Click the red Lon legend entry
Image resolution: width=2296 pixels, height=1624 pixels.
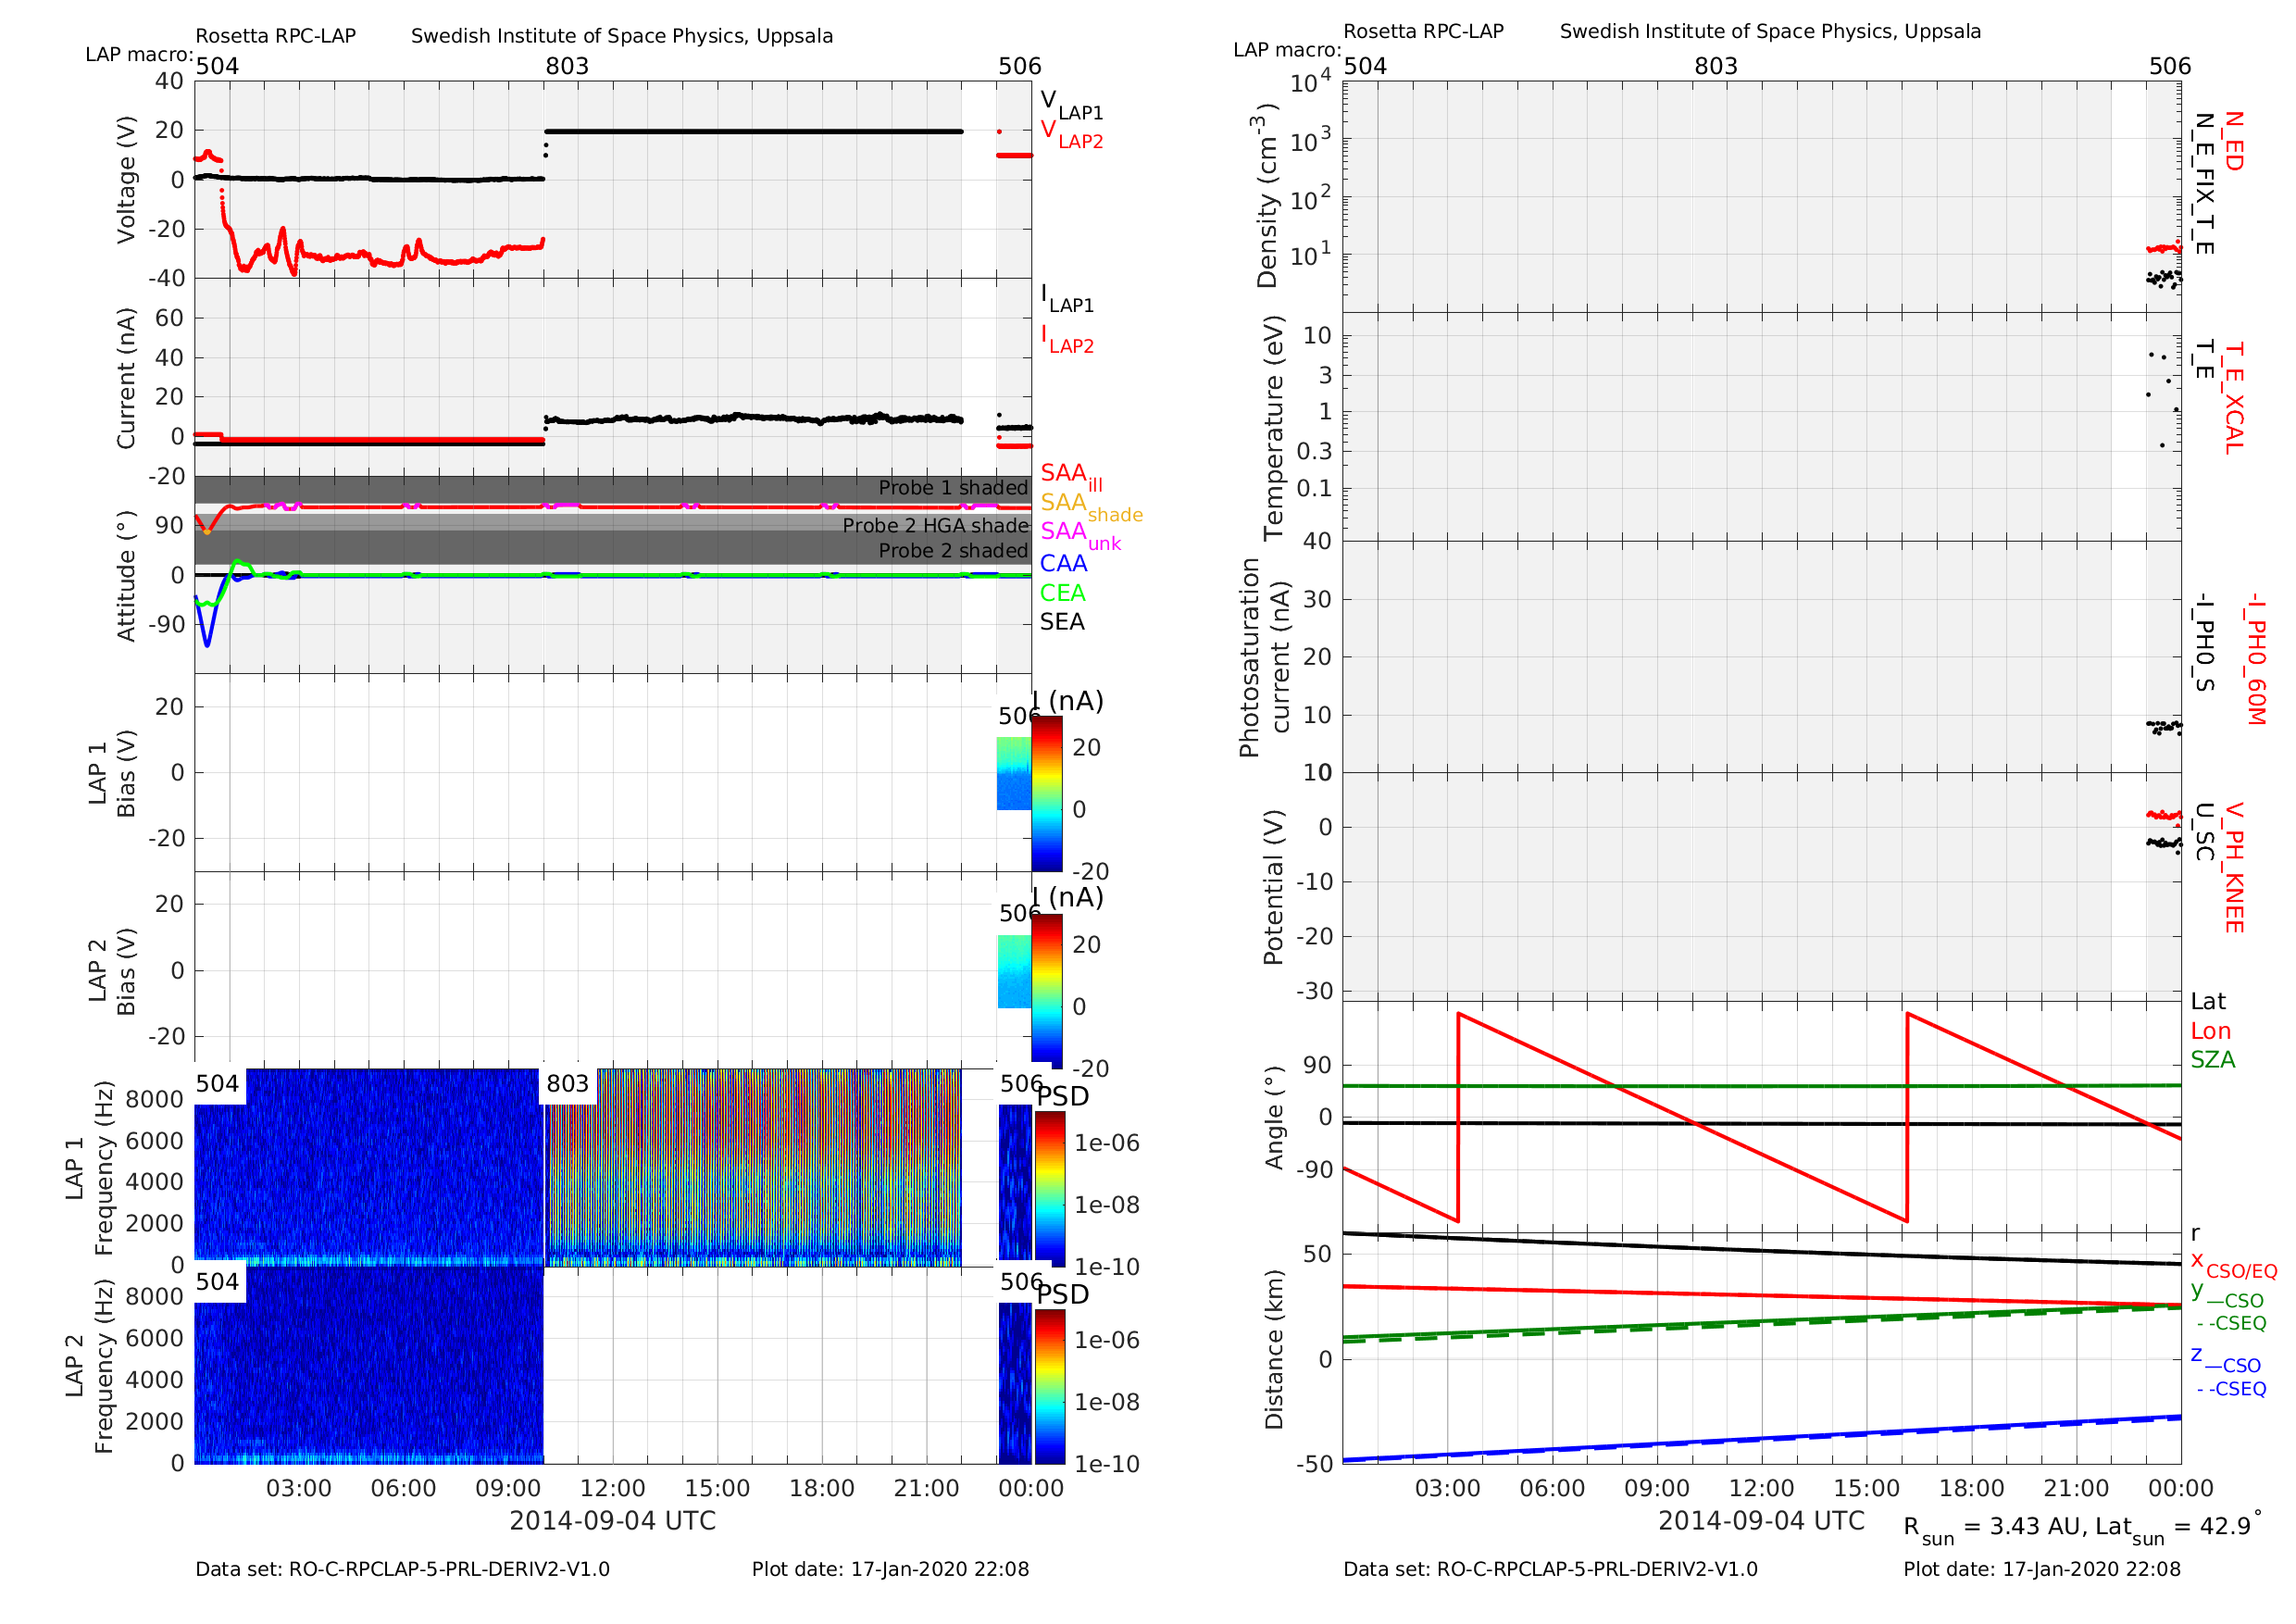2211,1031
